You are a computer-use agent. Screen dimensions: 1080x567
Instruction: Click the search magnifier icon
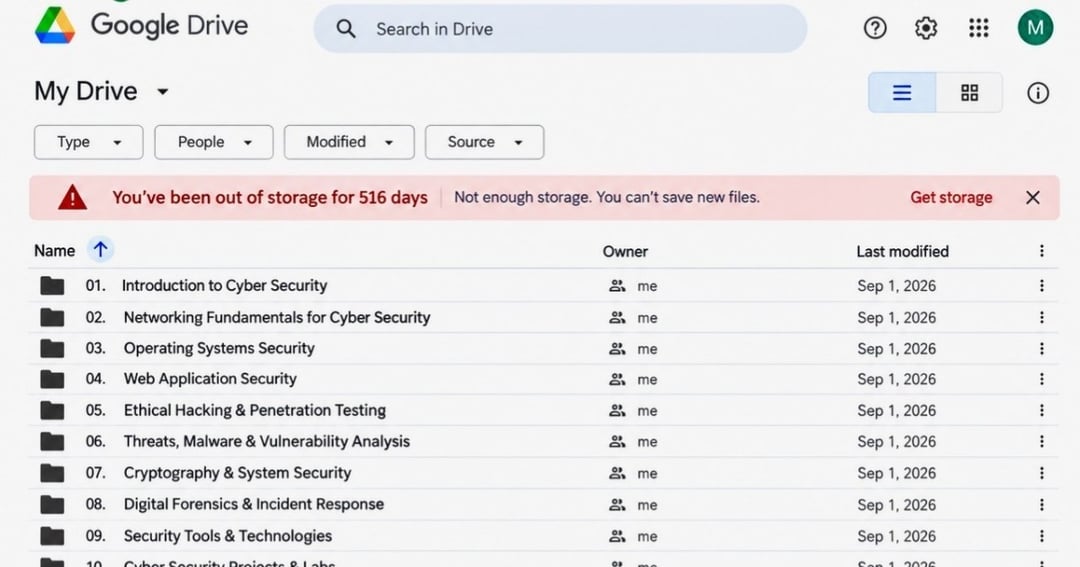(x=346, y=29)
